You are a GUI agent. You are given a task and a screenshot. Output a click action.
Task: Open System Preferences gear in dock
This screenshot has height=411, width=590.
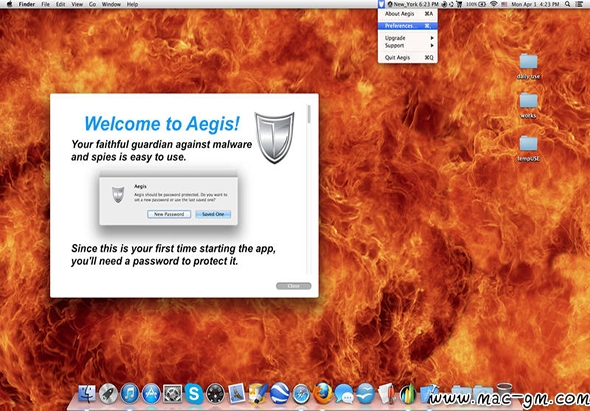click(x=173, y=394)
